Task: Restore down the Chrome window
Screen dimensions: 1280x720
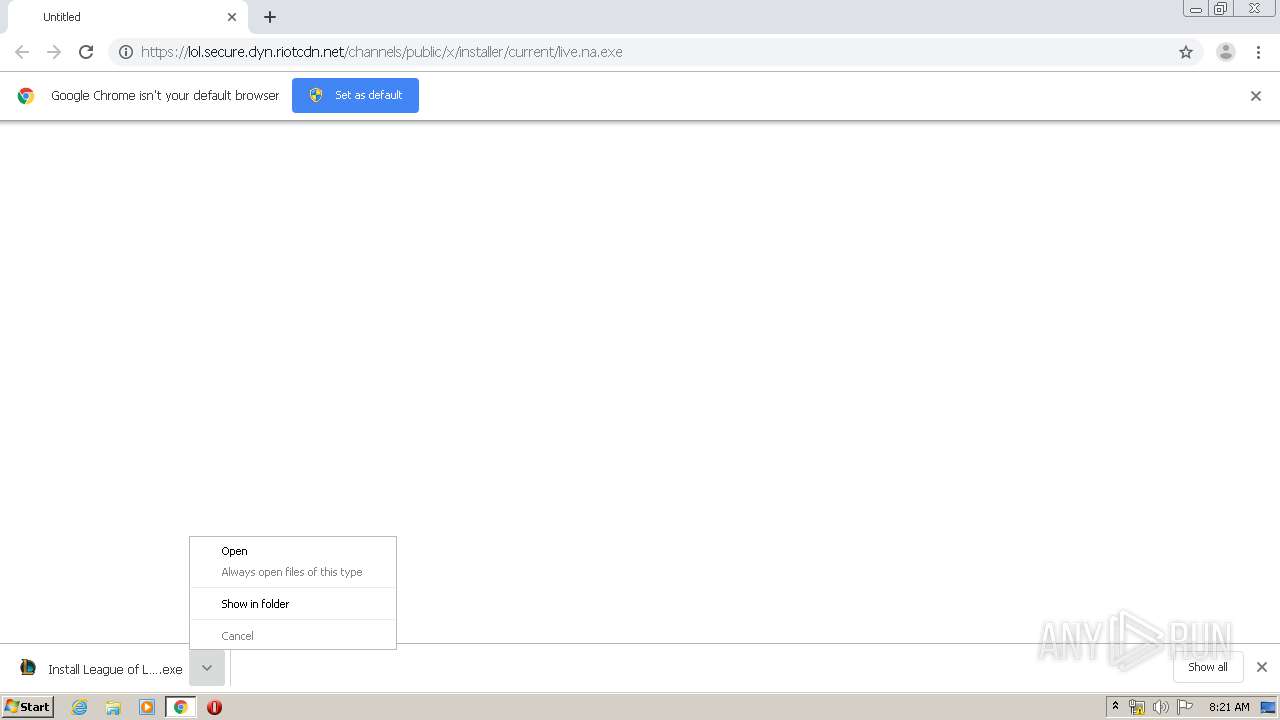Action: click(x=1221, y=9)
